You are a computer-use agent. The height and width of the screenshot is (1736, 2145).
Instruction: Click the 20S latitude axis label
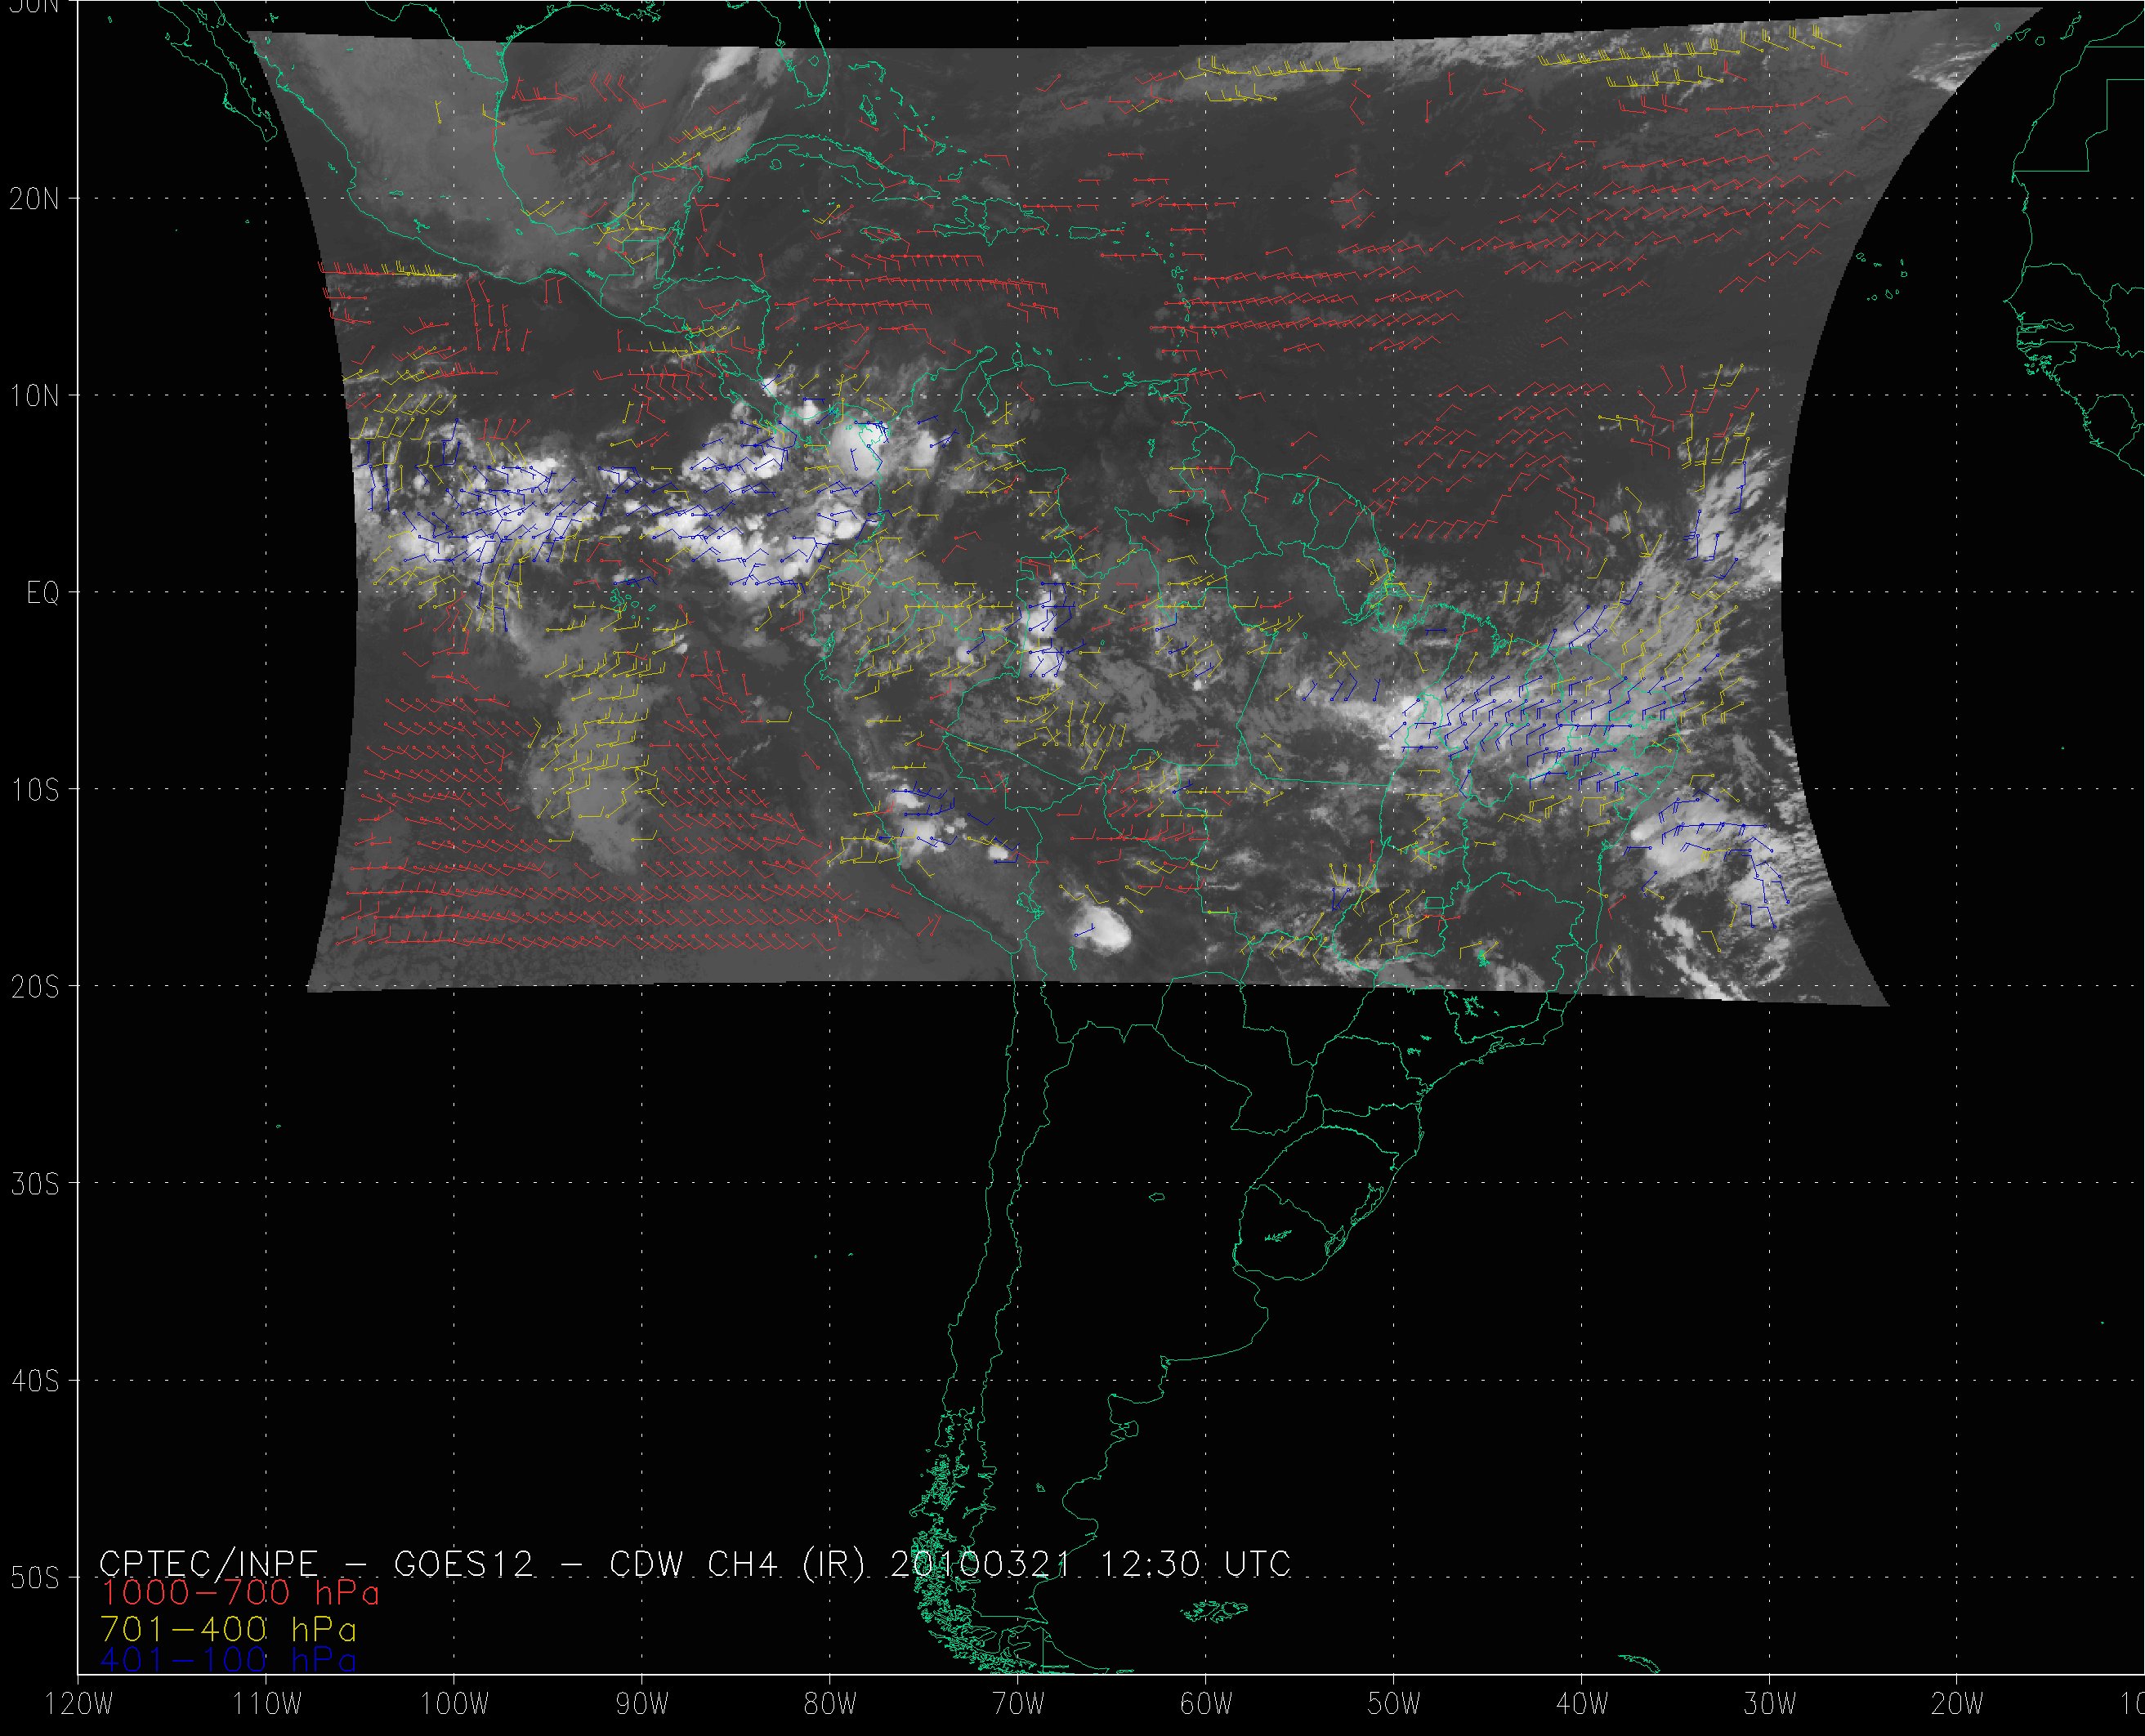pyautogui.click(x=34, y=987)
